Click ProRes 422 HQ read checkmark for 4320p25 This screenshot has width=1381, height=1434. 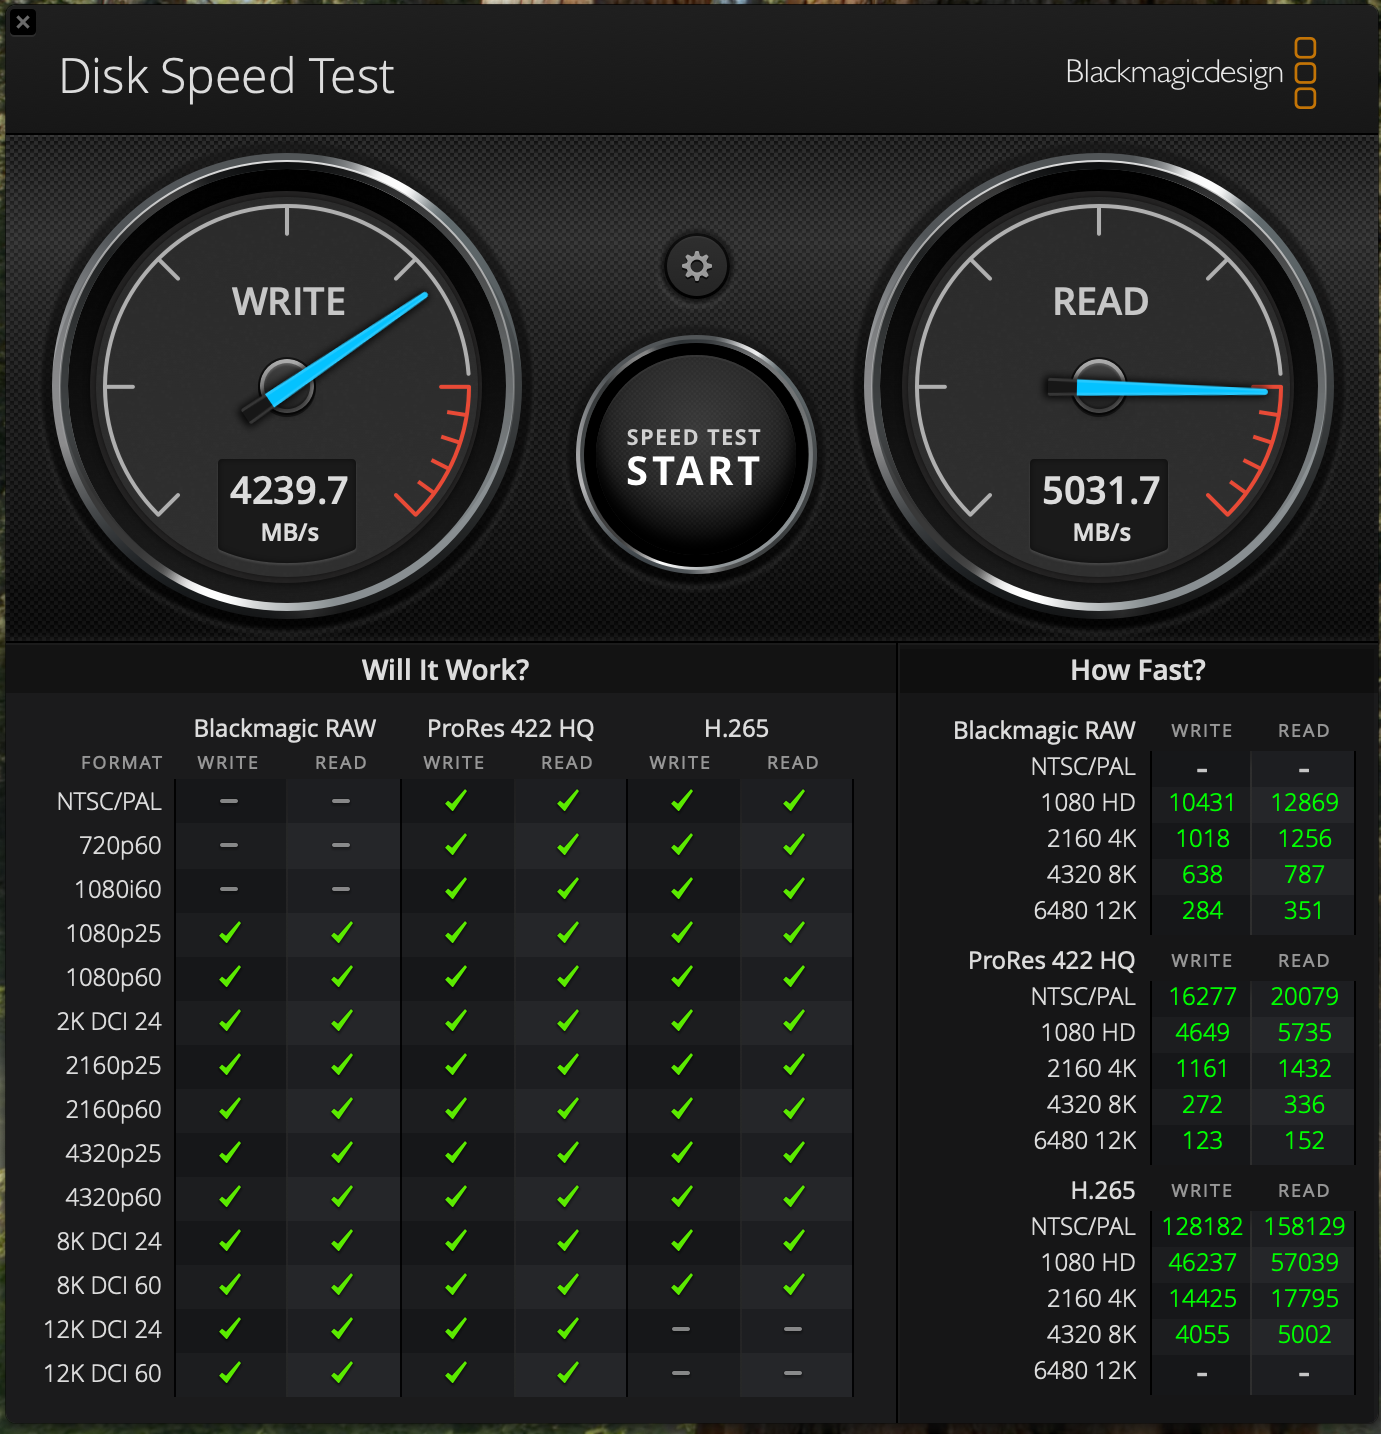click(x=567, y=1153)
